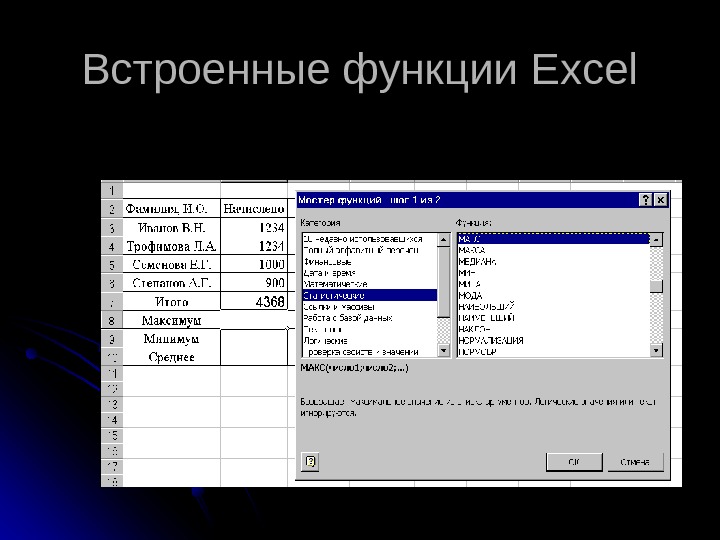The image size is (720, 540).
Task: Select the Иванов В.Н. cell
Action: click(171, 228)
